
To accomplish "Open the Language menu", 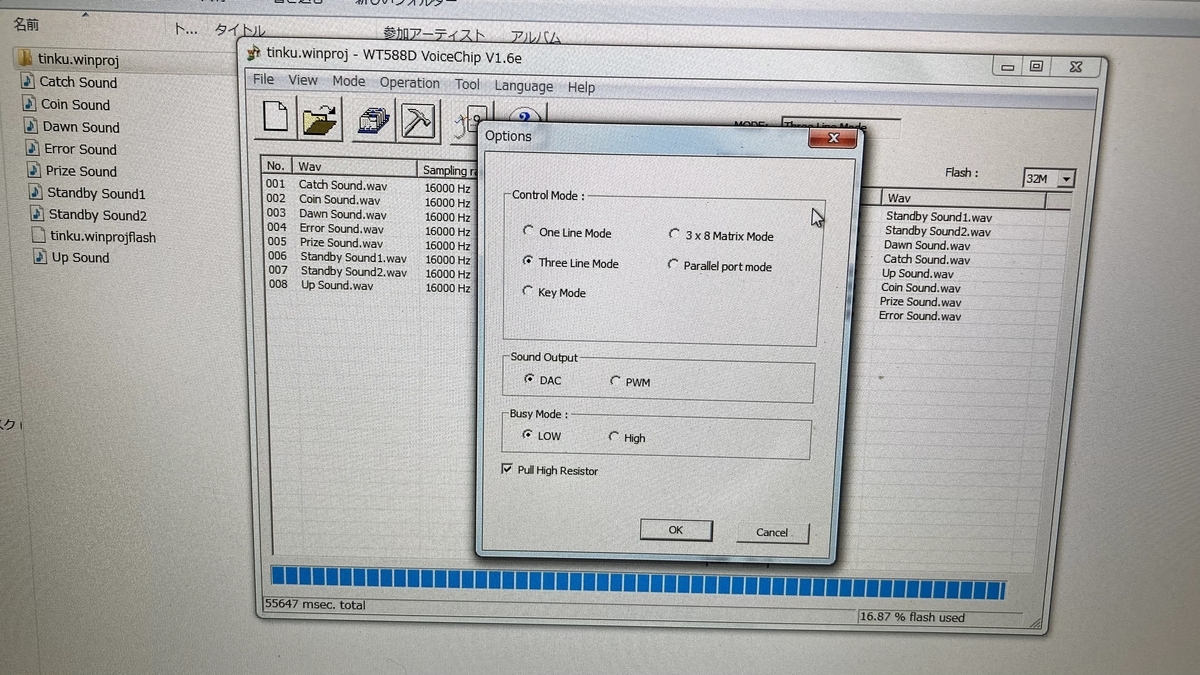I will pyautogui.click(x=524, y=86).
